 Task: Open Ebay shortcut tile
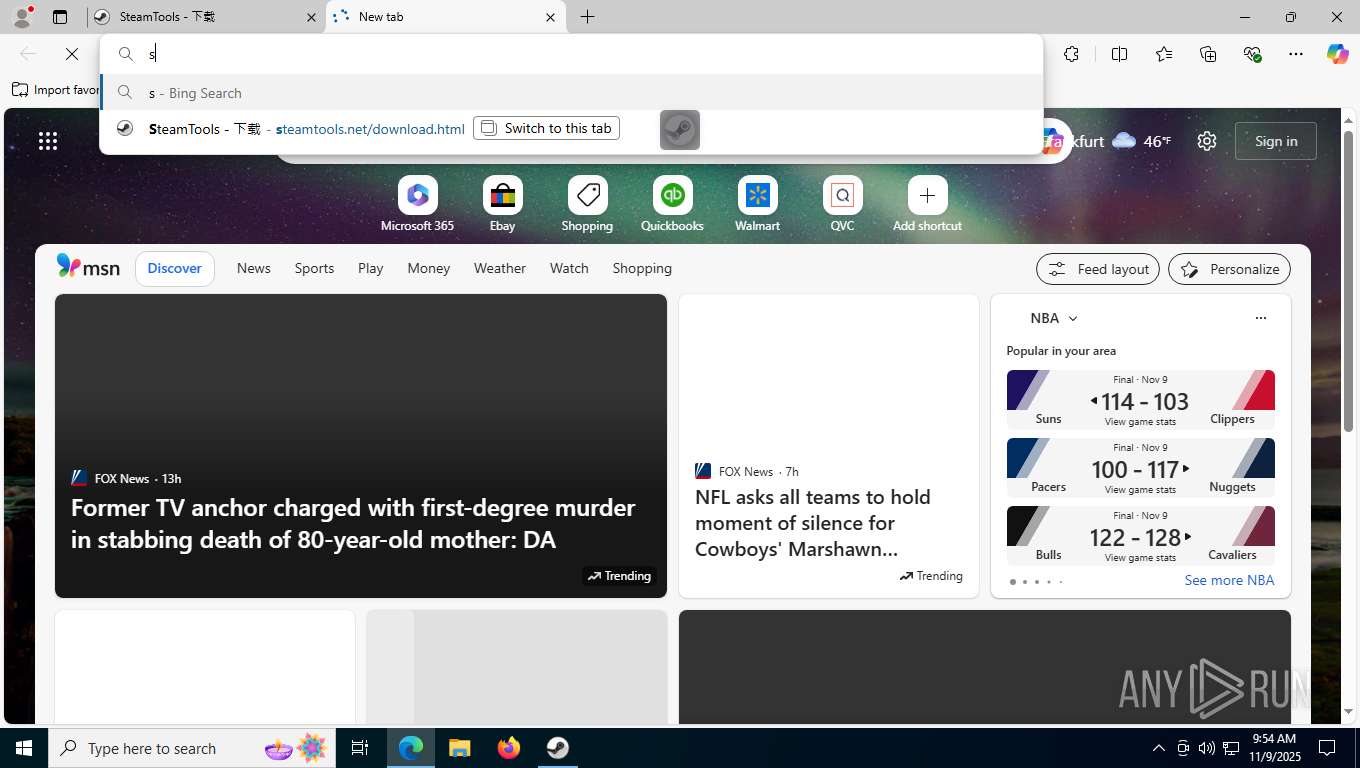pos(502,205)
